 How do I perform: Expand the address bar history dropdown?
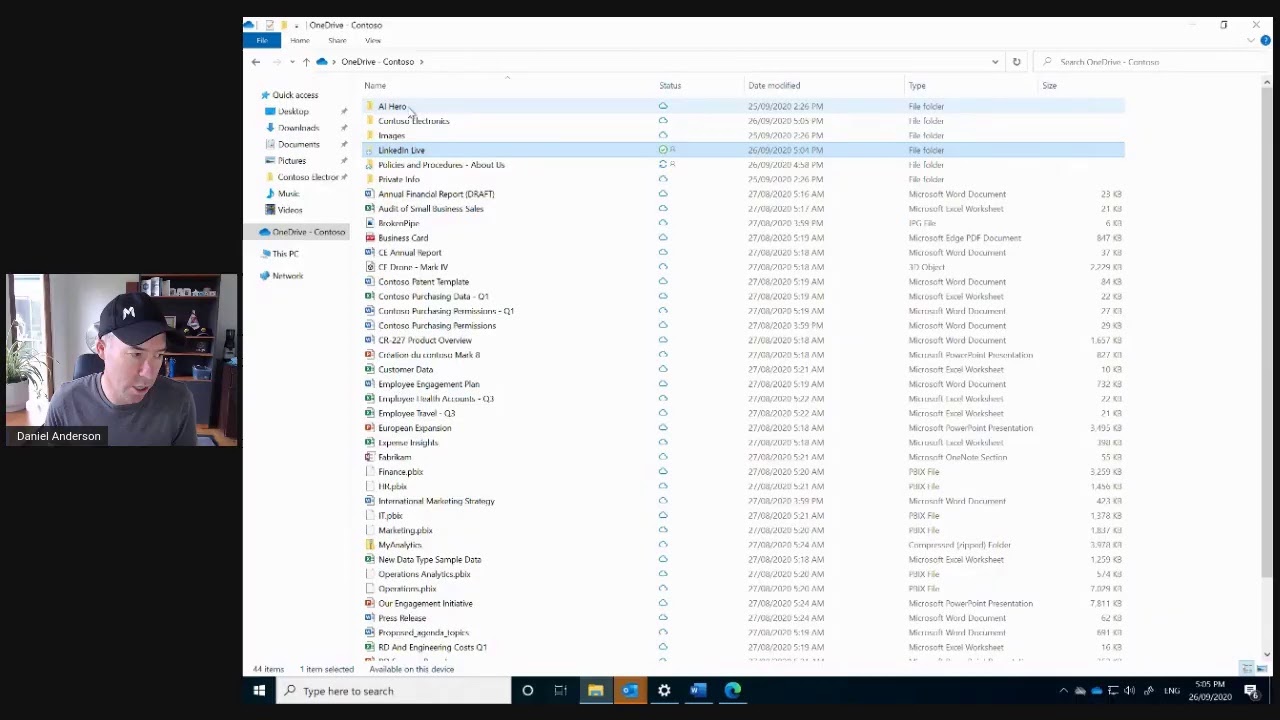pyautogui.click(x=995, y=62)
